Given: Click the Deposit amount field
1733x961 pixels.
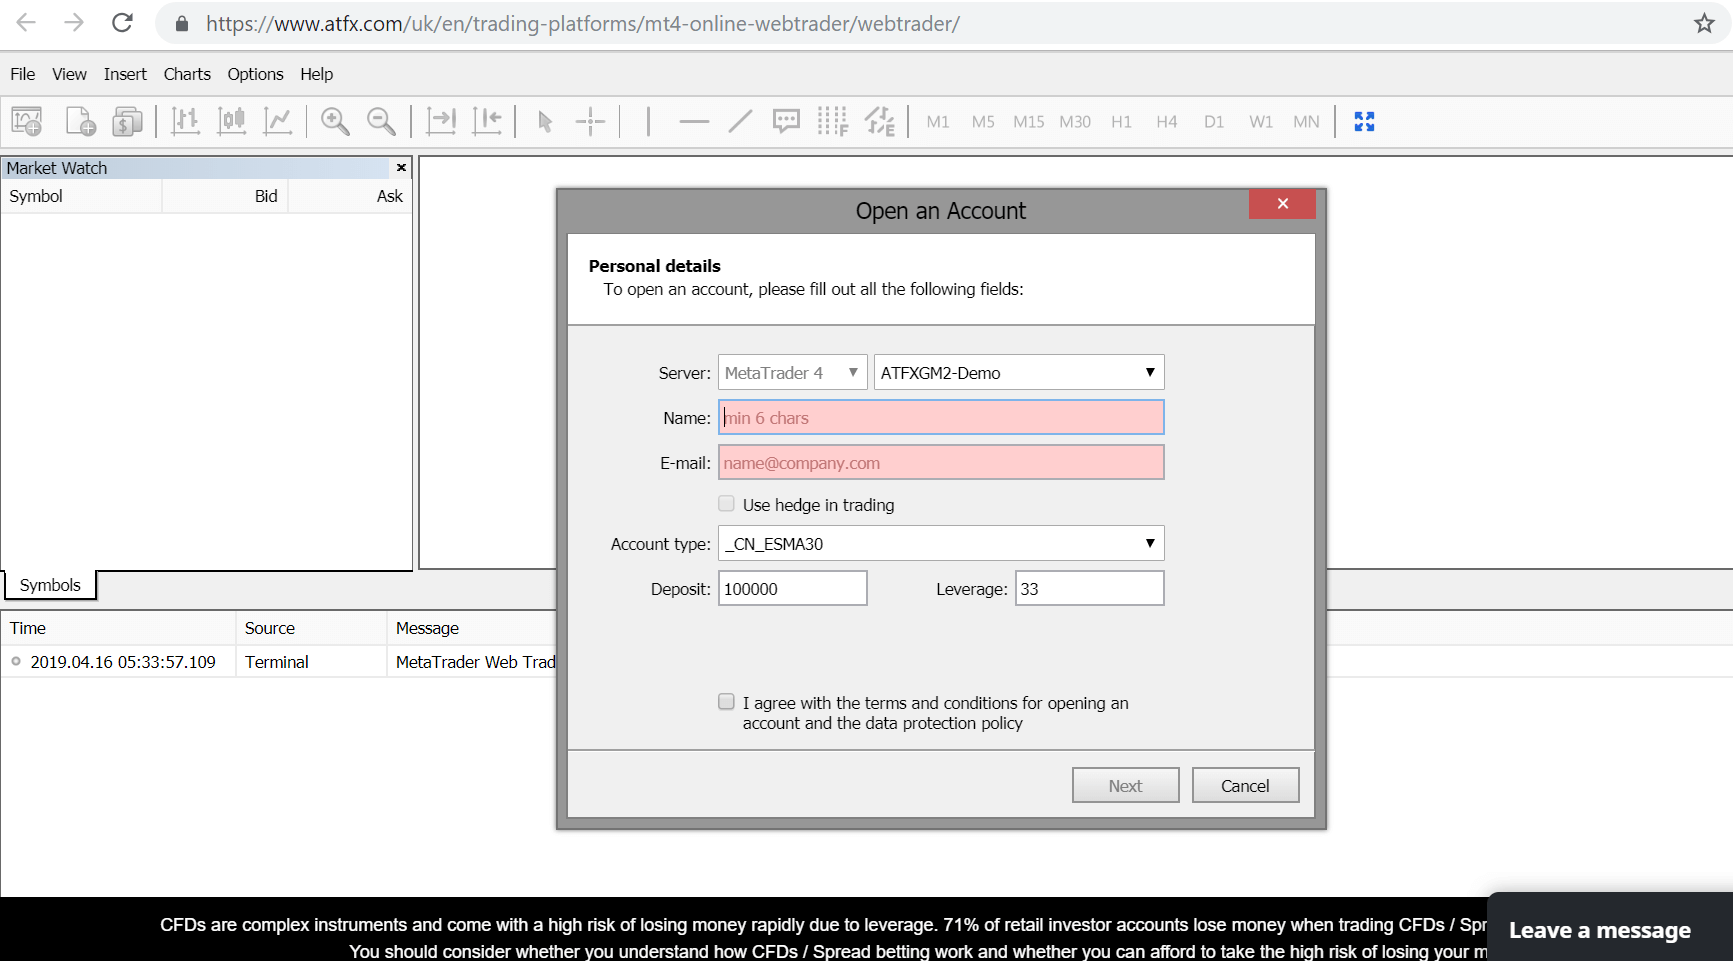Looking at the screenshot, I should click(x=792, y=589).
